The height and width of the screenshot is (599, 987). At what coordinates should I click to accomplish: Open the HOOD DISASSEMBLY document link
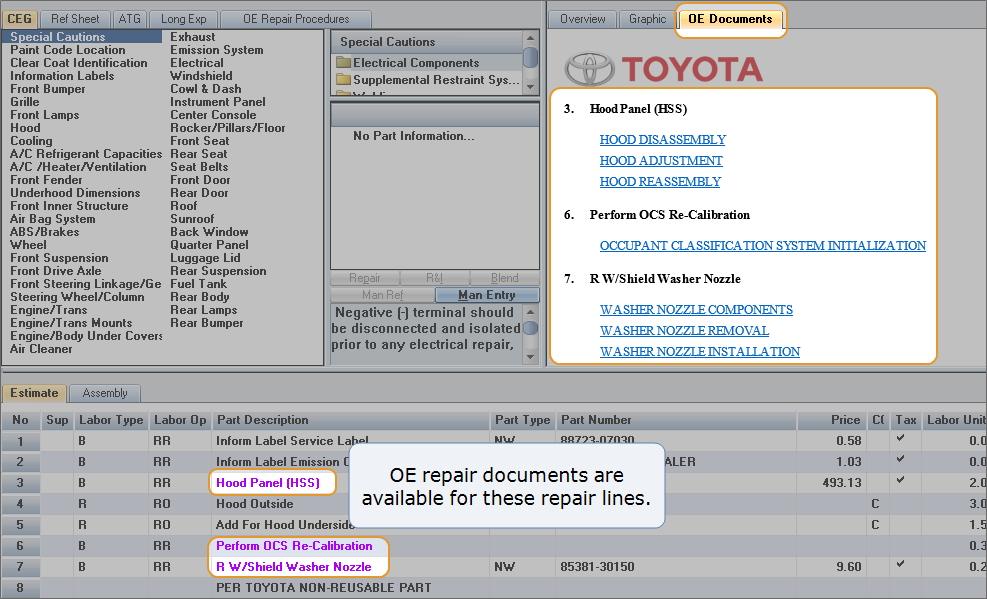pyautogui.click(x=662, y=140)
